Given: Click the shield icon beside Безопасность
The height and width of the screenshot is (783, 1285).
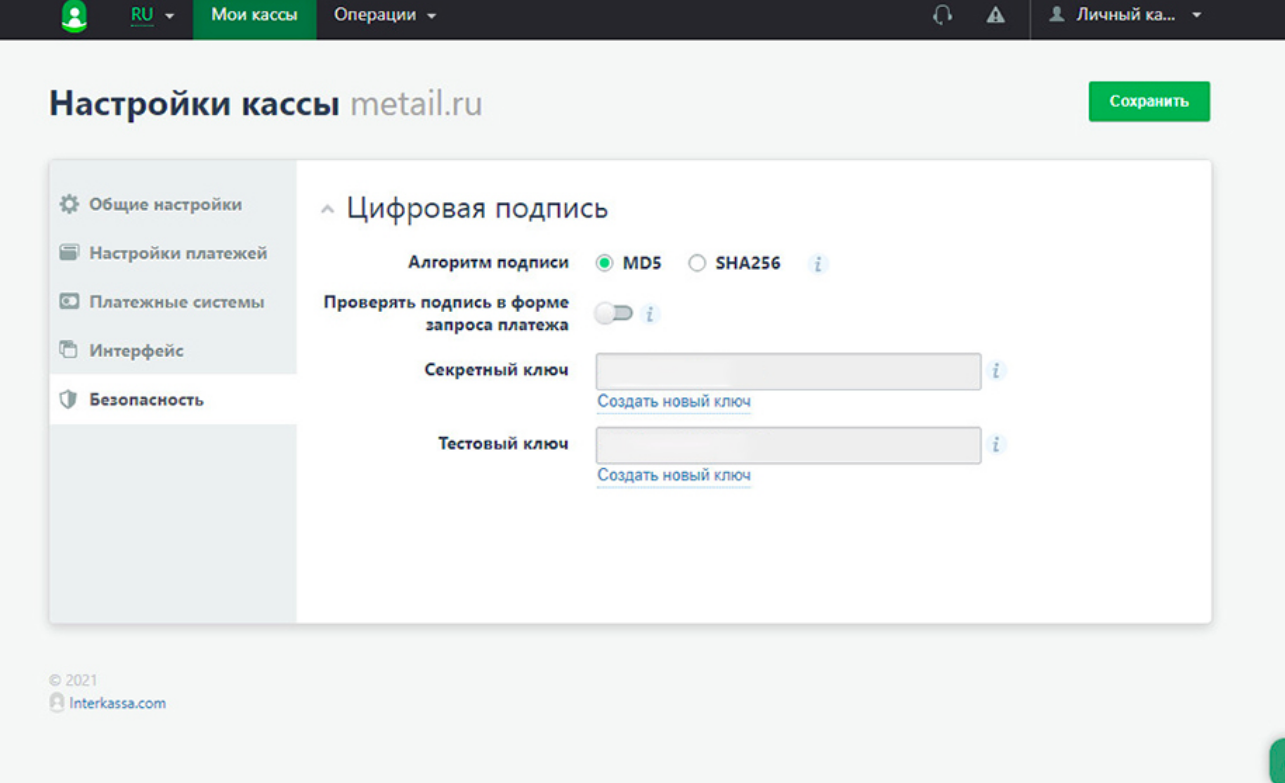Looking at the screenshot, I should tap(68, 399).
